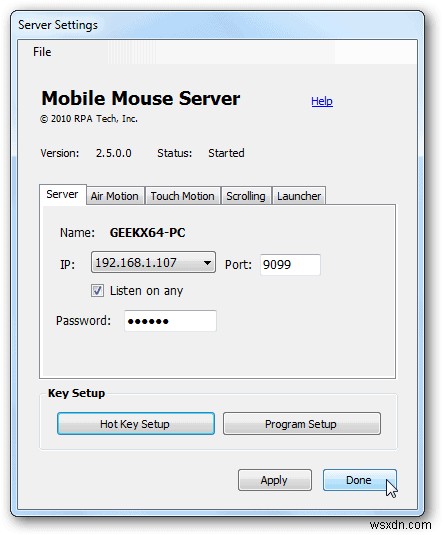443x535 pixels.
Task: Select the Server tab
Action: click(62, 194)
